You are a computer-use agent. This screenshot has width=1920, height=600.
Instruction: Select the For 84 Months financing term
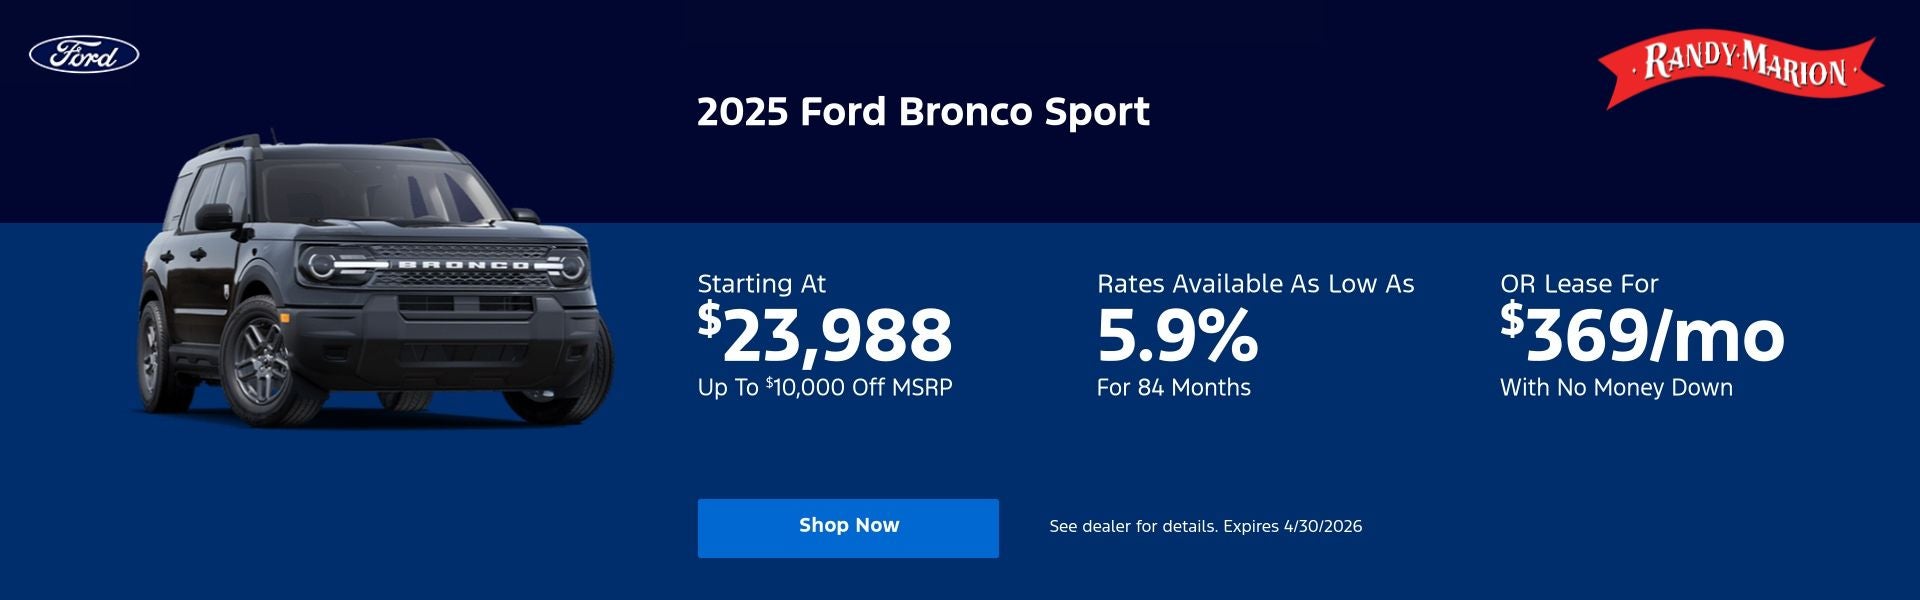pos(1173,387)
